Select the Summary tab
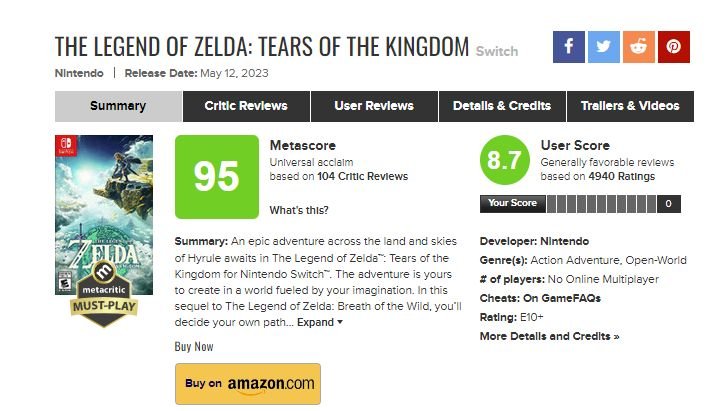The height and width of the screenshot is (411, 708). click(x=118, y=106)
